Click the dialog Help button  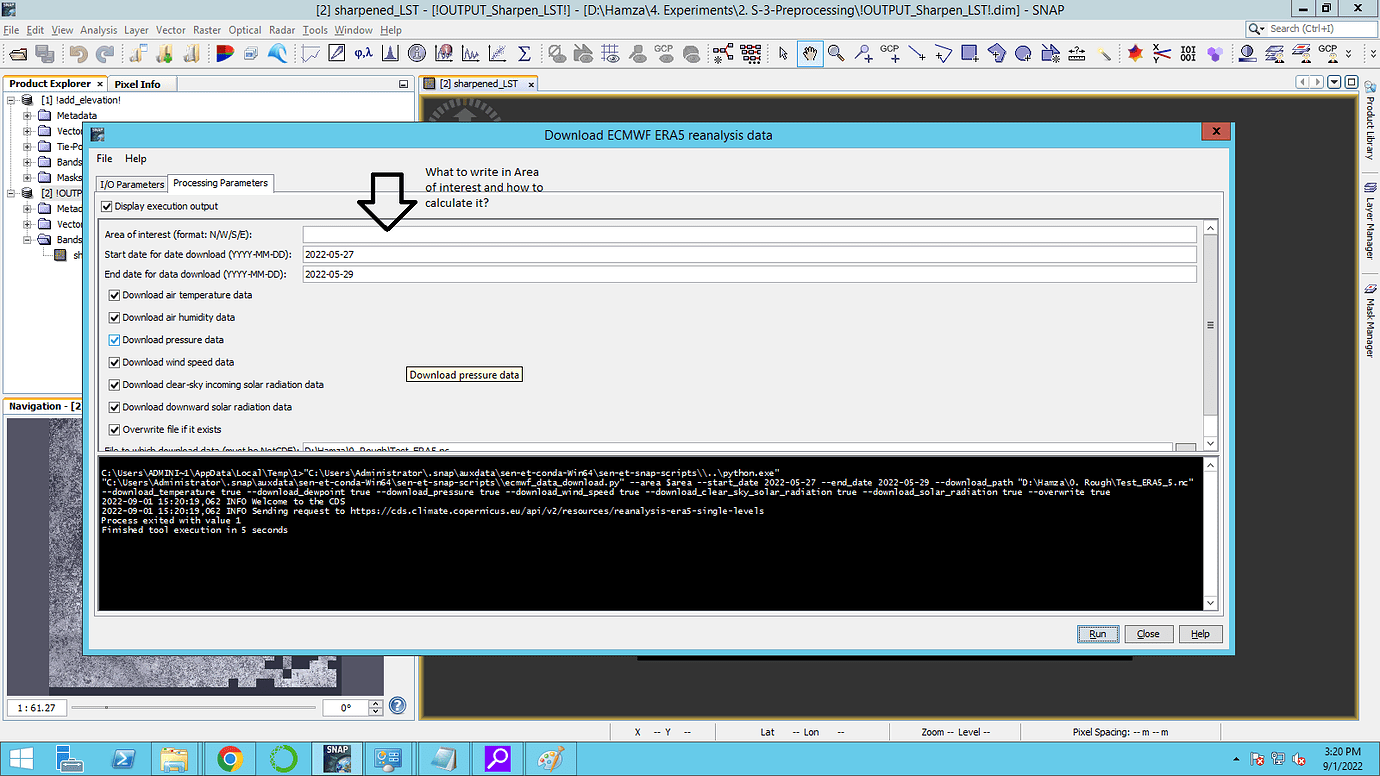pyautogui.click(x=1201, y=634)
